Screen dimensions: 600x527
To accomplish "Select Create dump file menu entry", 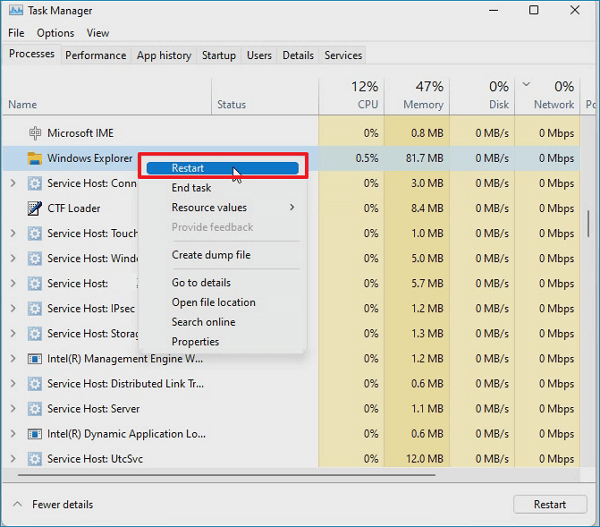I will tap(211, 255).
